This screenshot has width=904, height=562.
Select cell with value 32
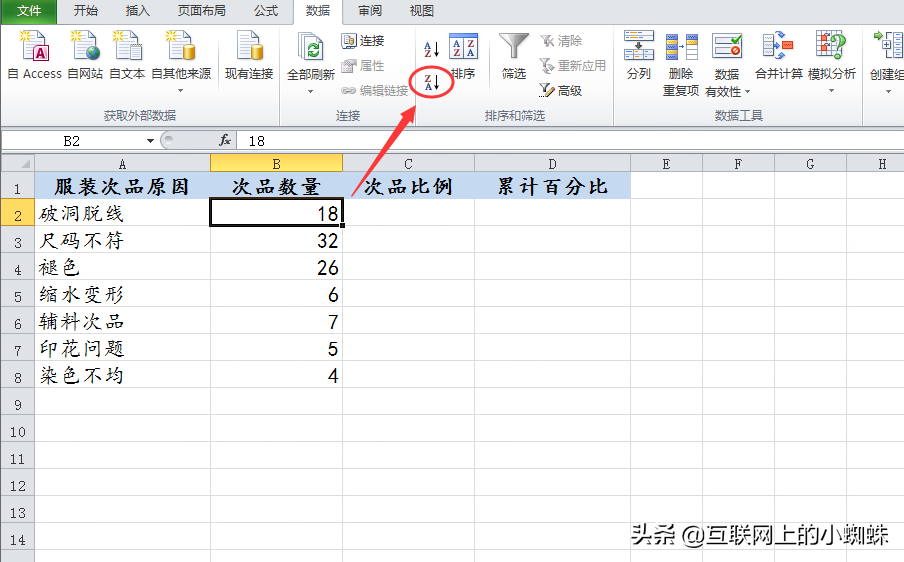(276, 240)
